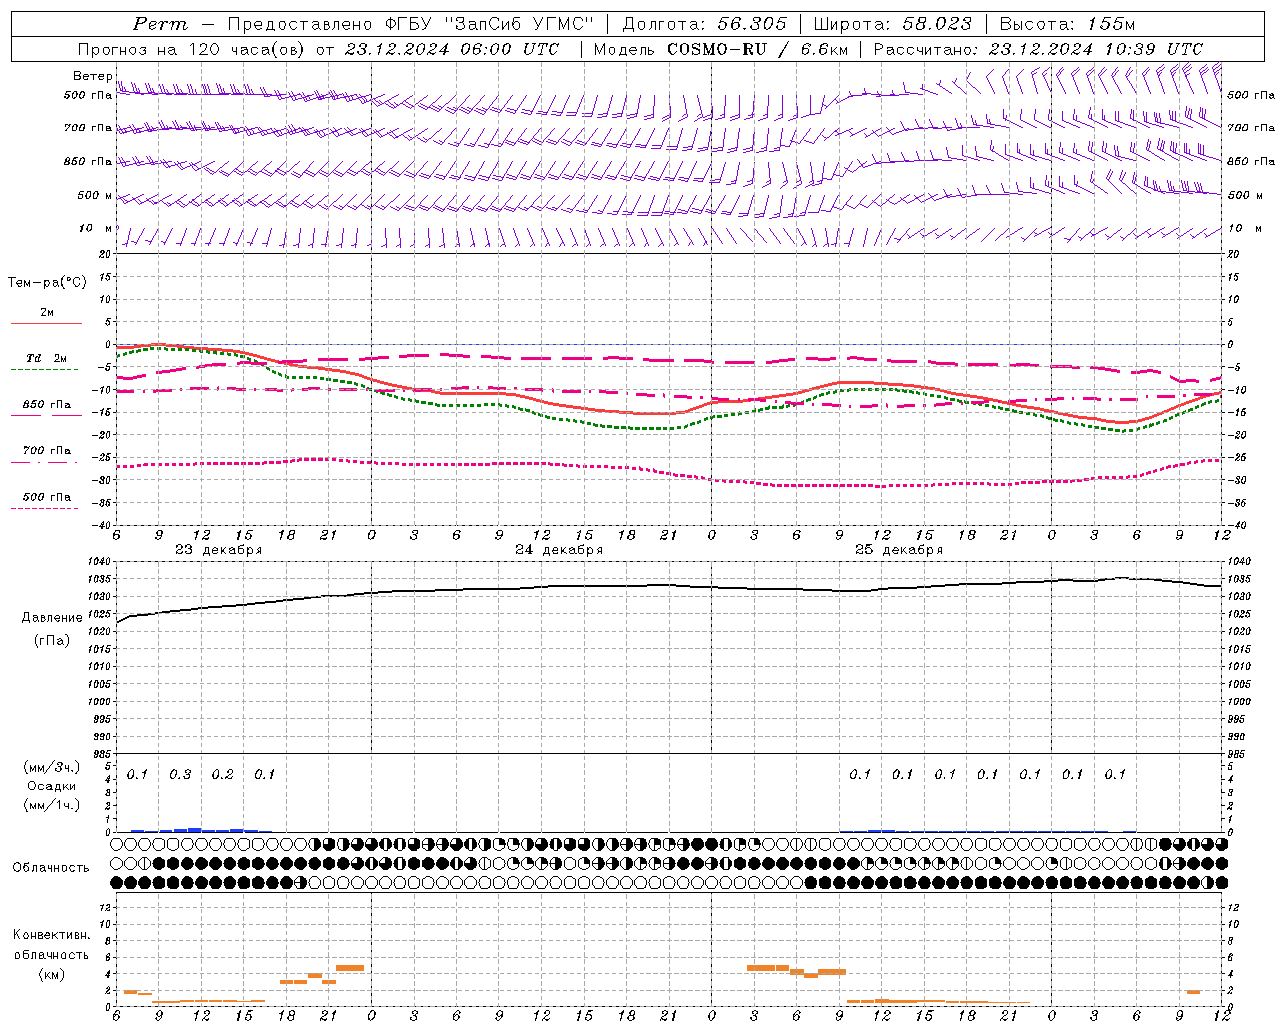The width and height of the screenshot is (1280, 1024).
Task: Click the "(мм/3ч.)" unit label
Action: 52,768
